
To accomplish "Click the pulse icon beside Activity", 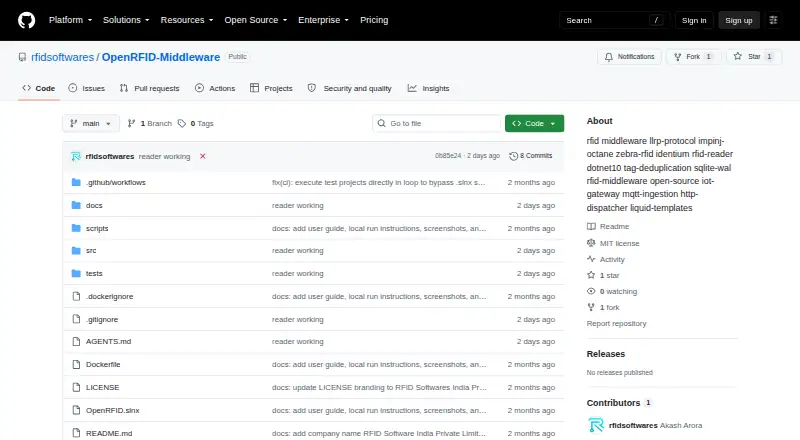I will pyautogui.click(x=591, y=259).
